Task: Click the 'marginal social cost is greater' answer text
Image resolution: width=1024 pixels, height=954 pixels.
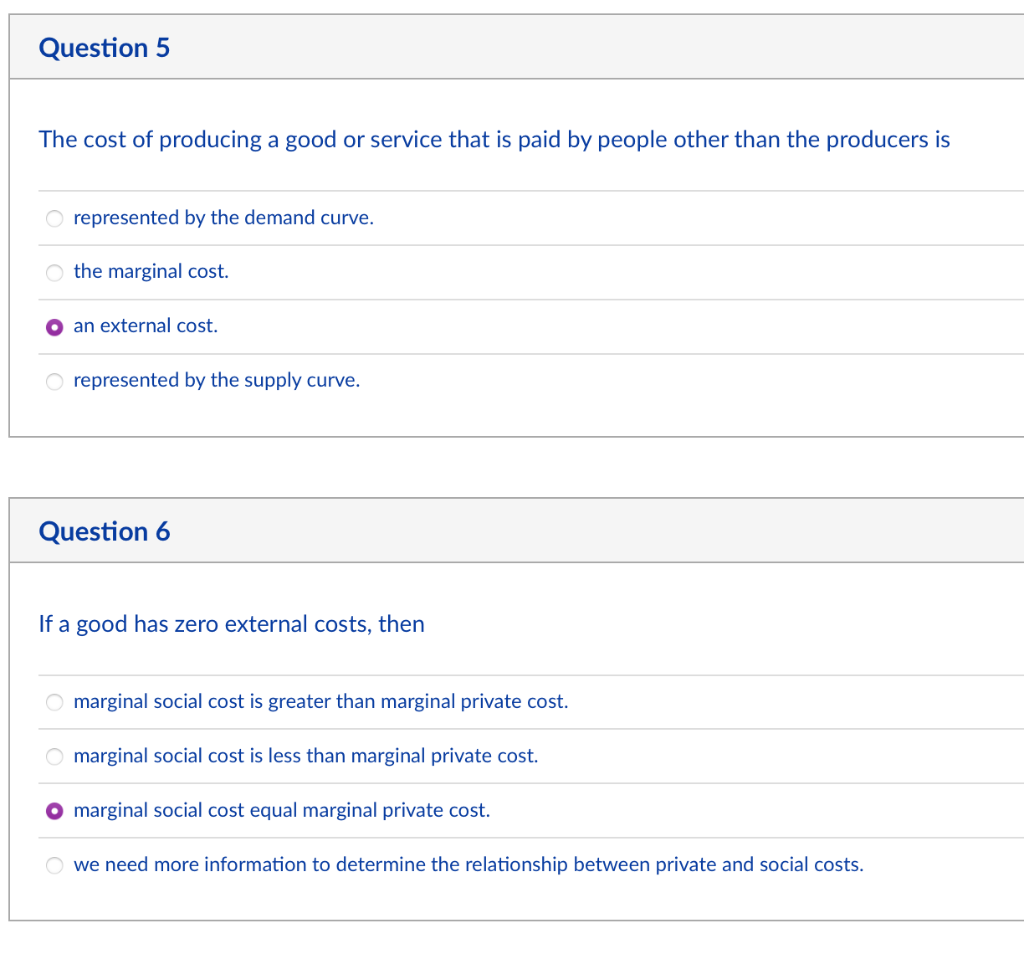Action: click(x=320, y=702)
